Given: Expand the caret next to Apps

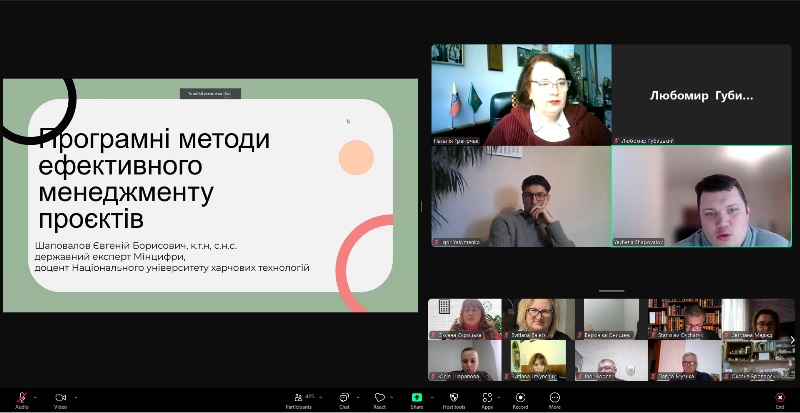Looking at the screenshot, I should point(501,397).
